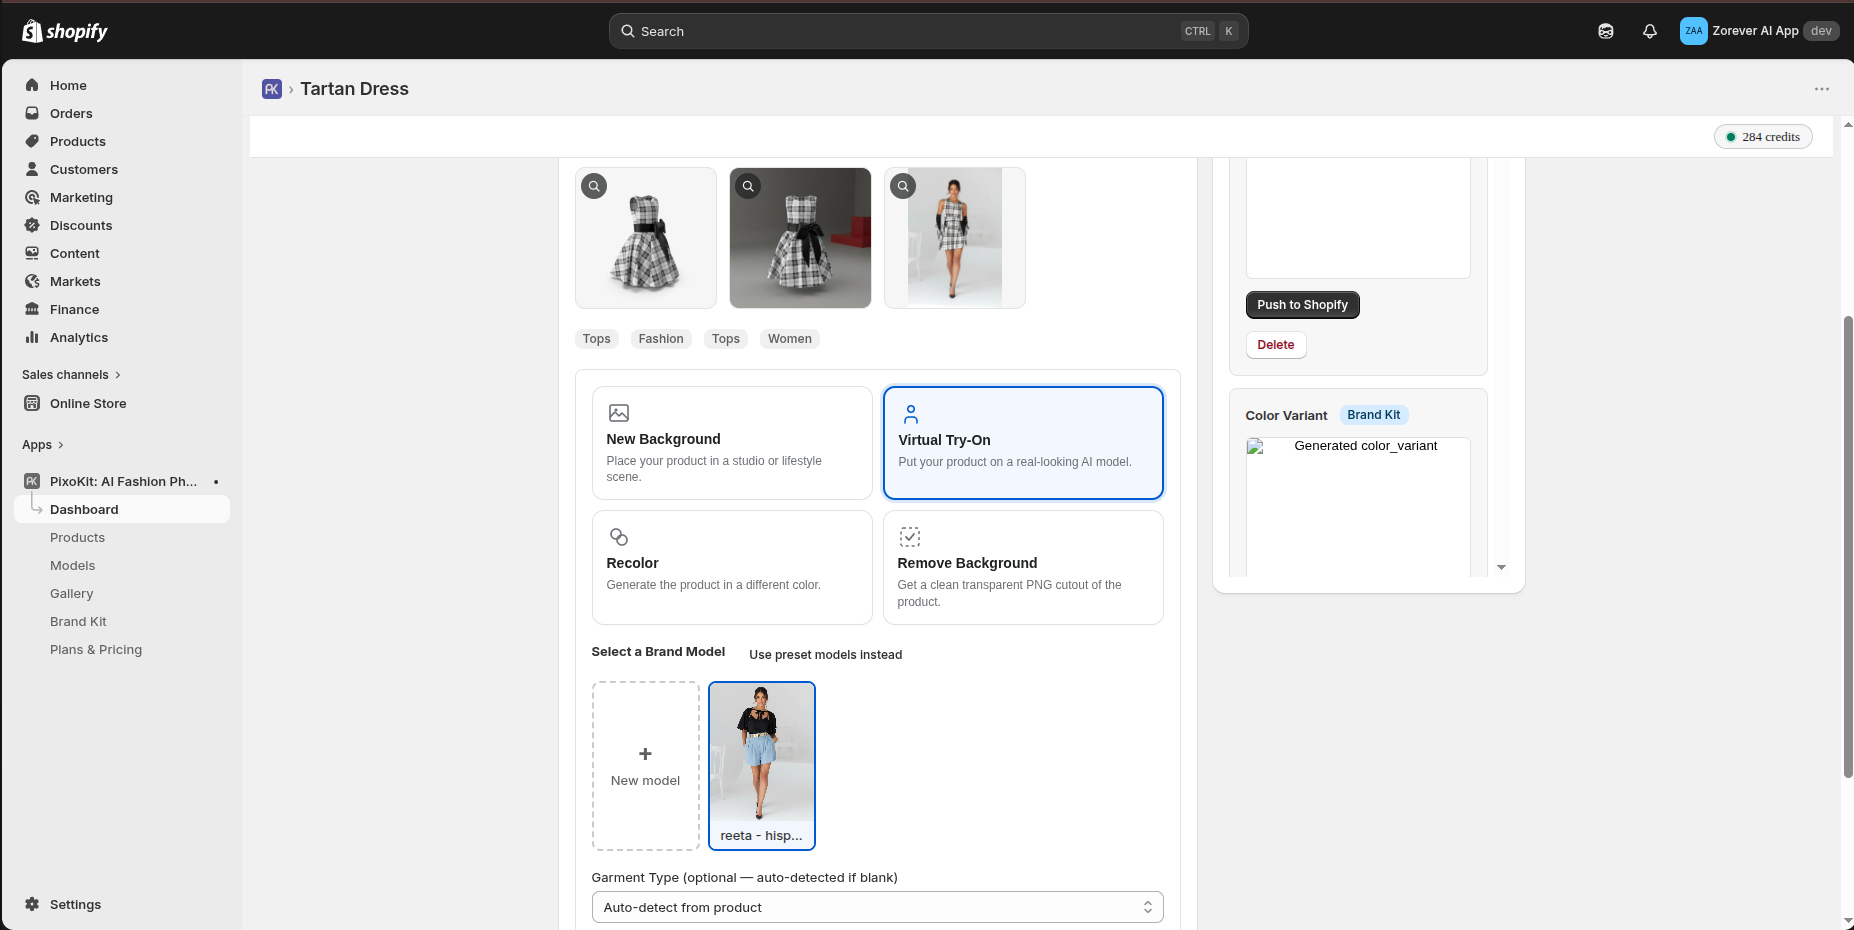Open Plans & Pricing
Screen dimensions: 1854x930
(x=96, y=649)
